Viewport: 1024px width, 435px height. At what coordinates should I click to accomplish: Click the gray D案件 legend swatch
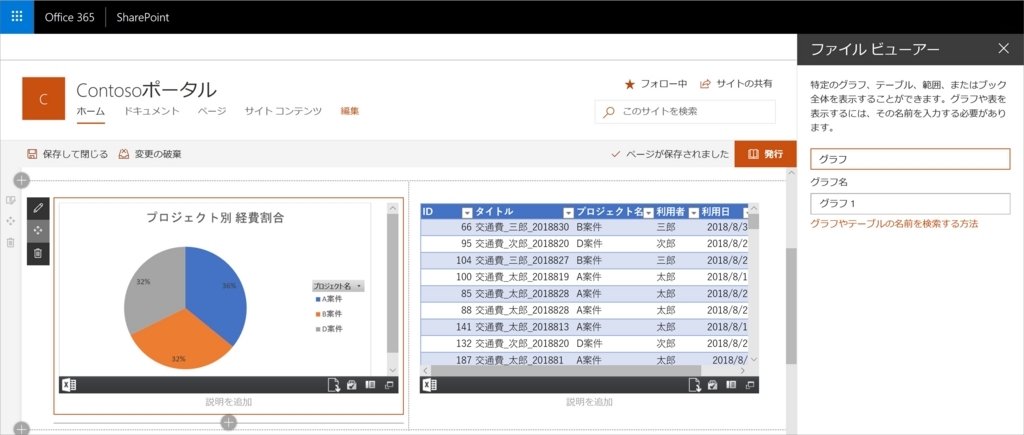[x=317, y=329]
